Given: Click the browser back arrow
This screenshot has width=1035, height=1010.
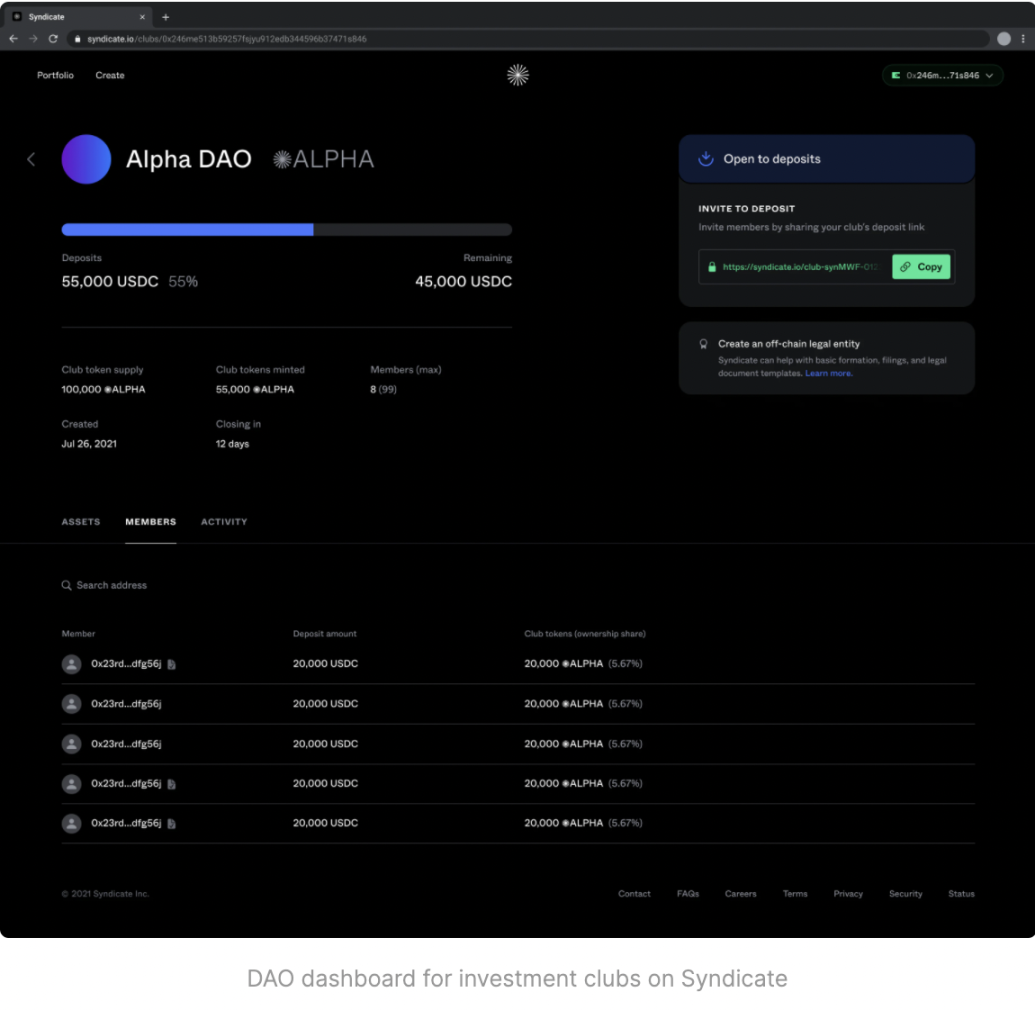Looking at the screenshot, I should (x=13, y=39).
